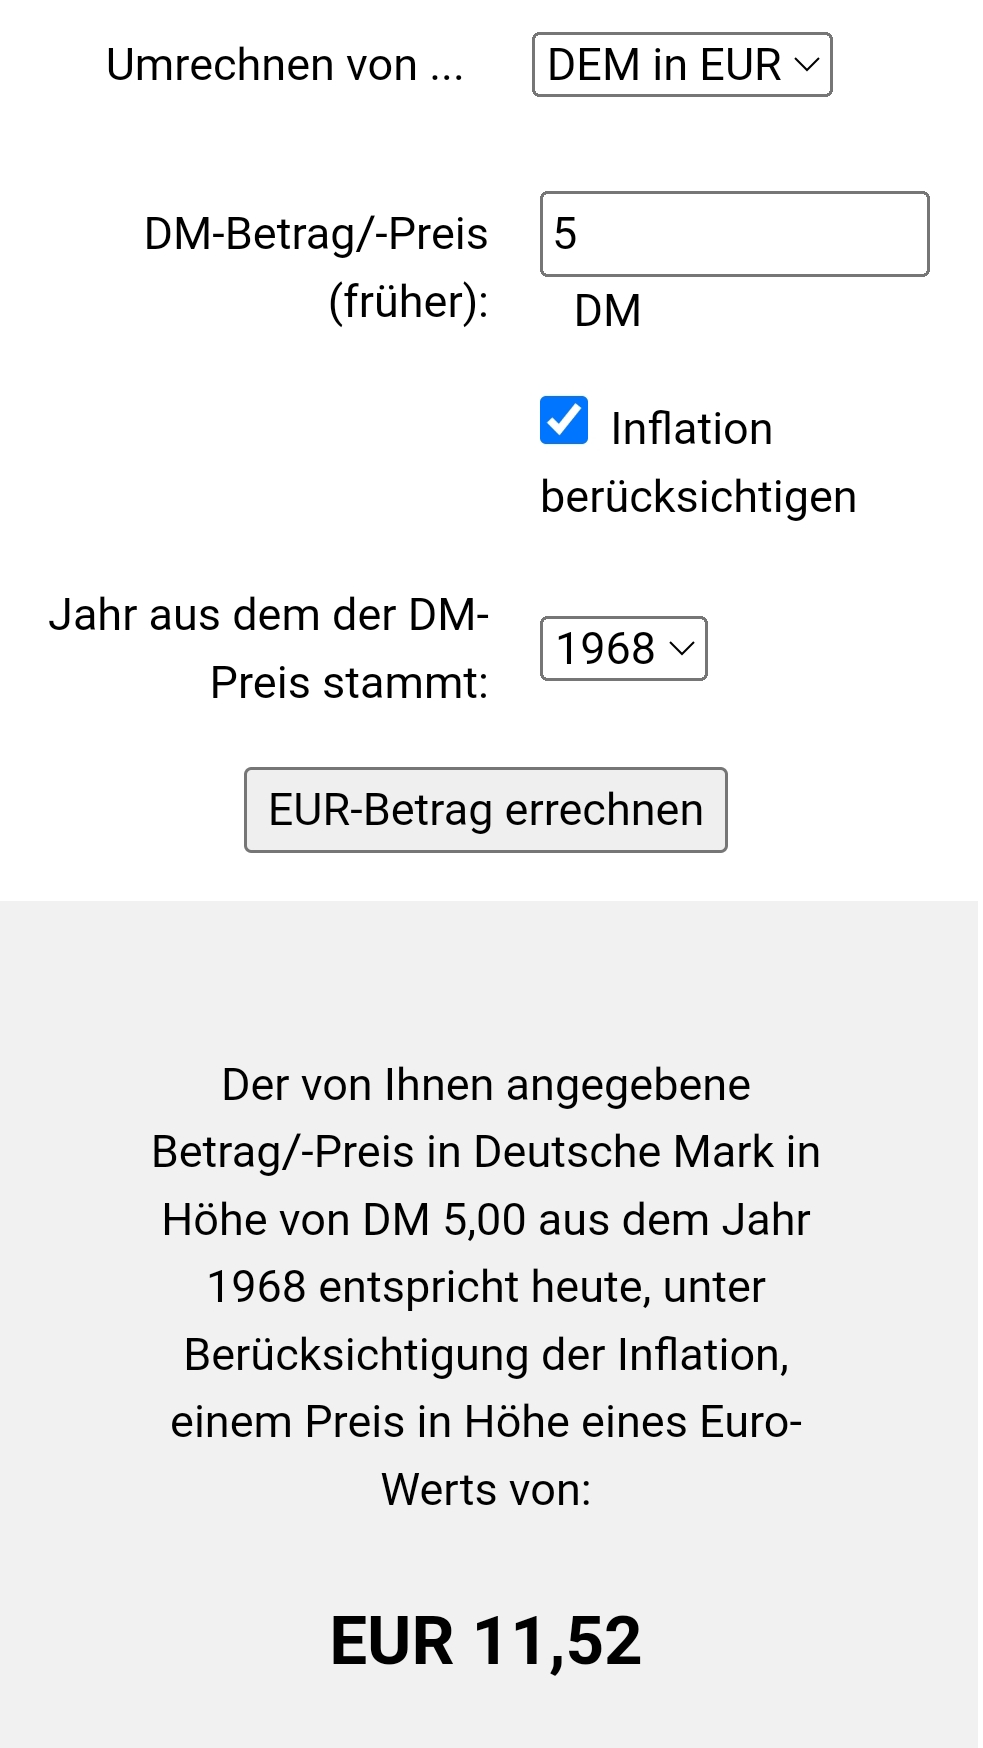Click the 'Umrechnen von ...' label
Viewport: 983px width, 1748px height.
pos(284,65)
